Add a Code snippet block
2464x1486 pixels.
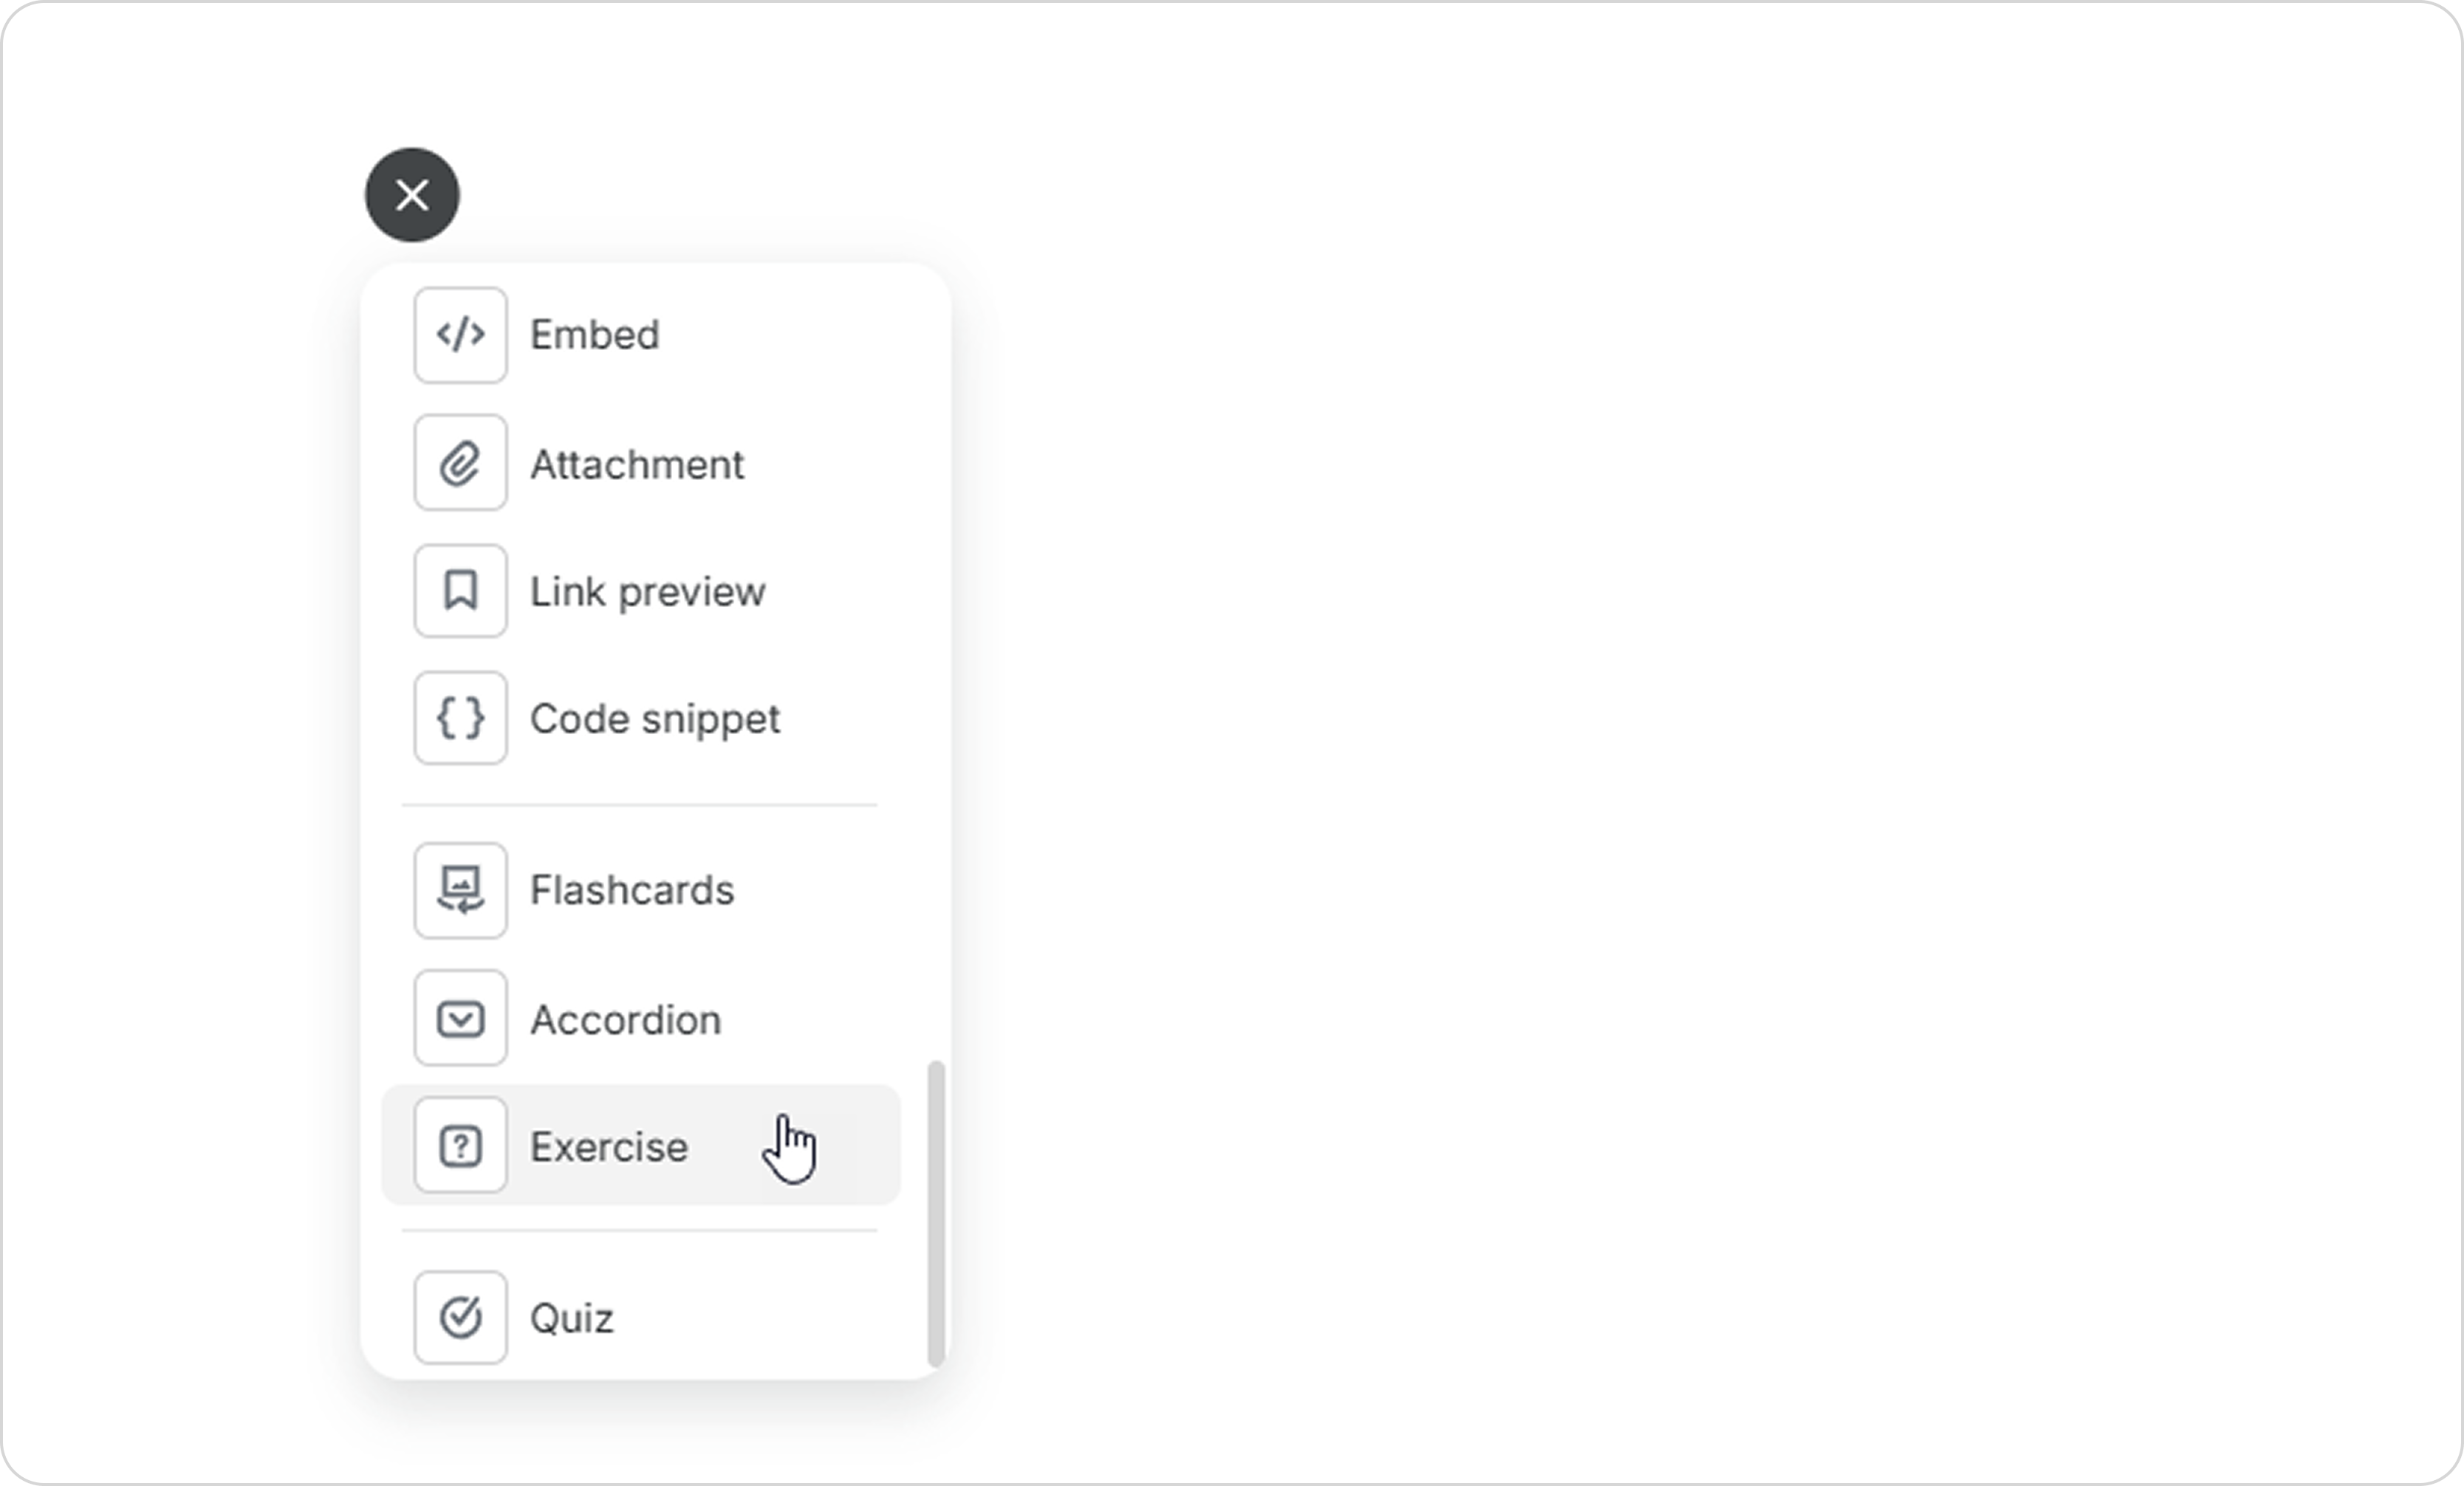(654, 719)
